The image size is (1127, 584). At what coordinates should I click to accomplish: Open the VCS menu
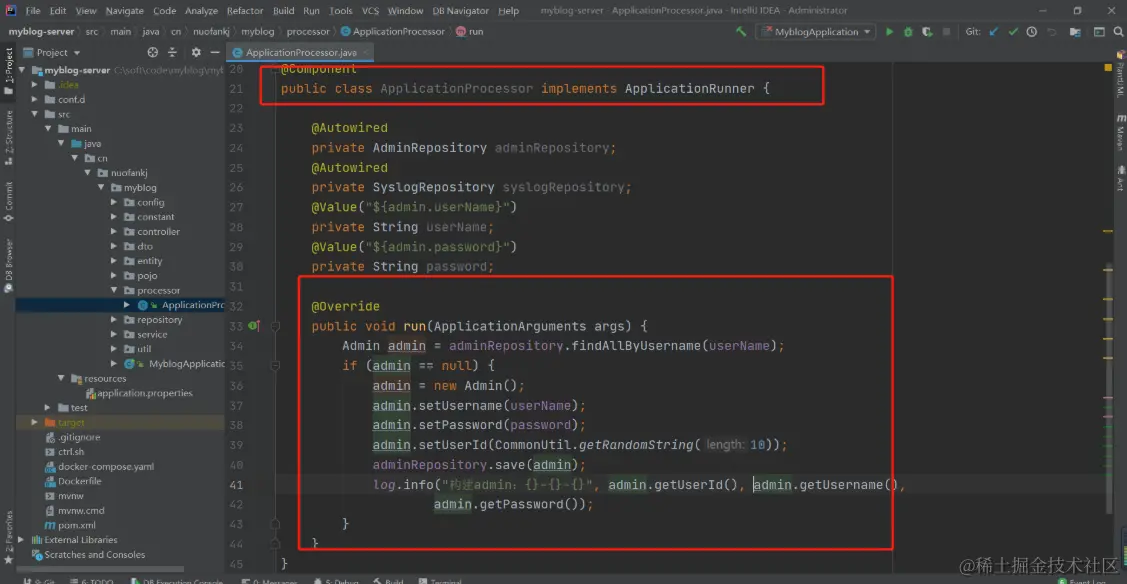point(370,11)
